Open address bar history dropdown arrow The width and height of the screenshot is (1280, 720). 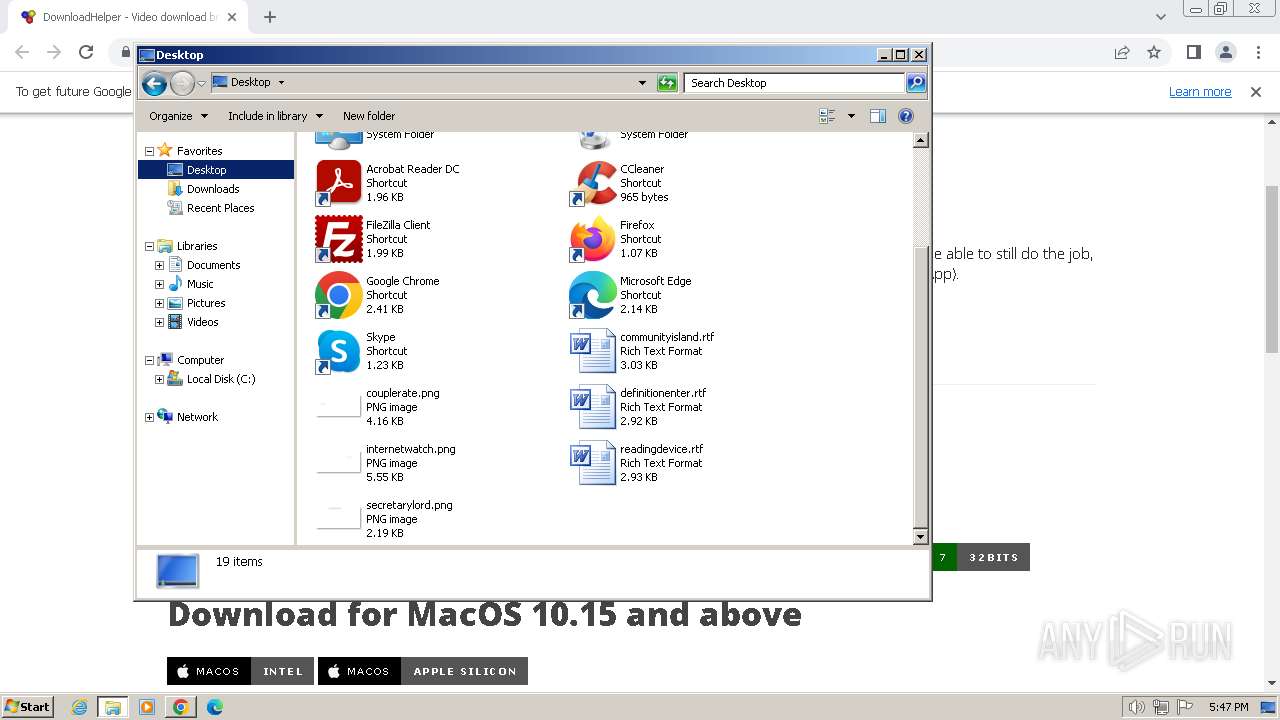[642, 83]
